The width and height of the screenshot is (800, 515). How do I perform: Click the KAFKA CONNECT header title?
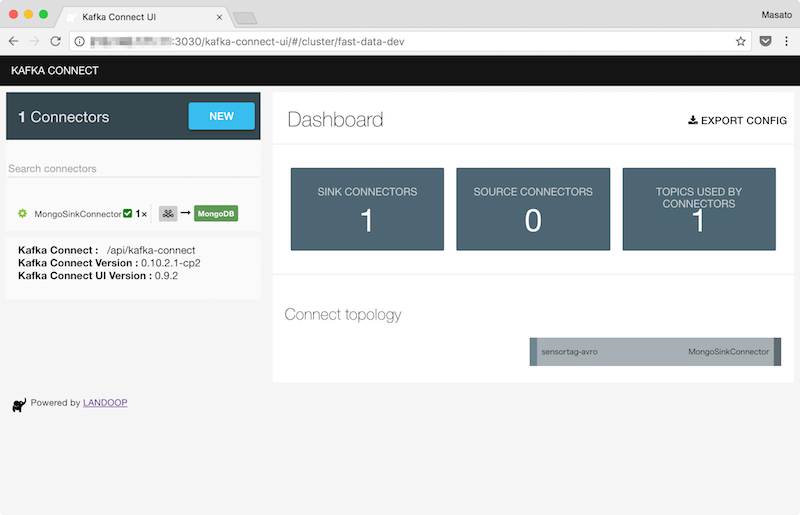54,71
